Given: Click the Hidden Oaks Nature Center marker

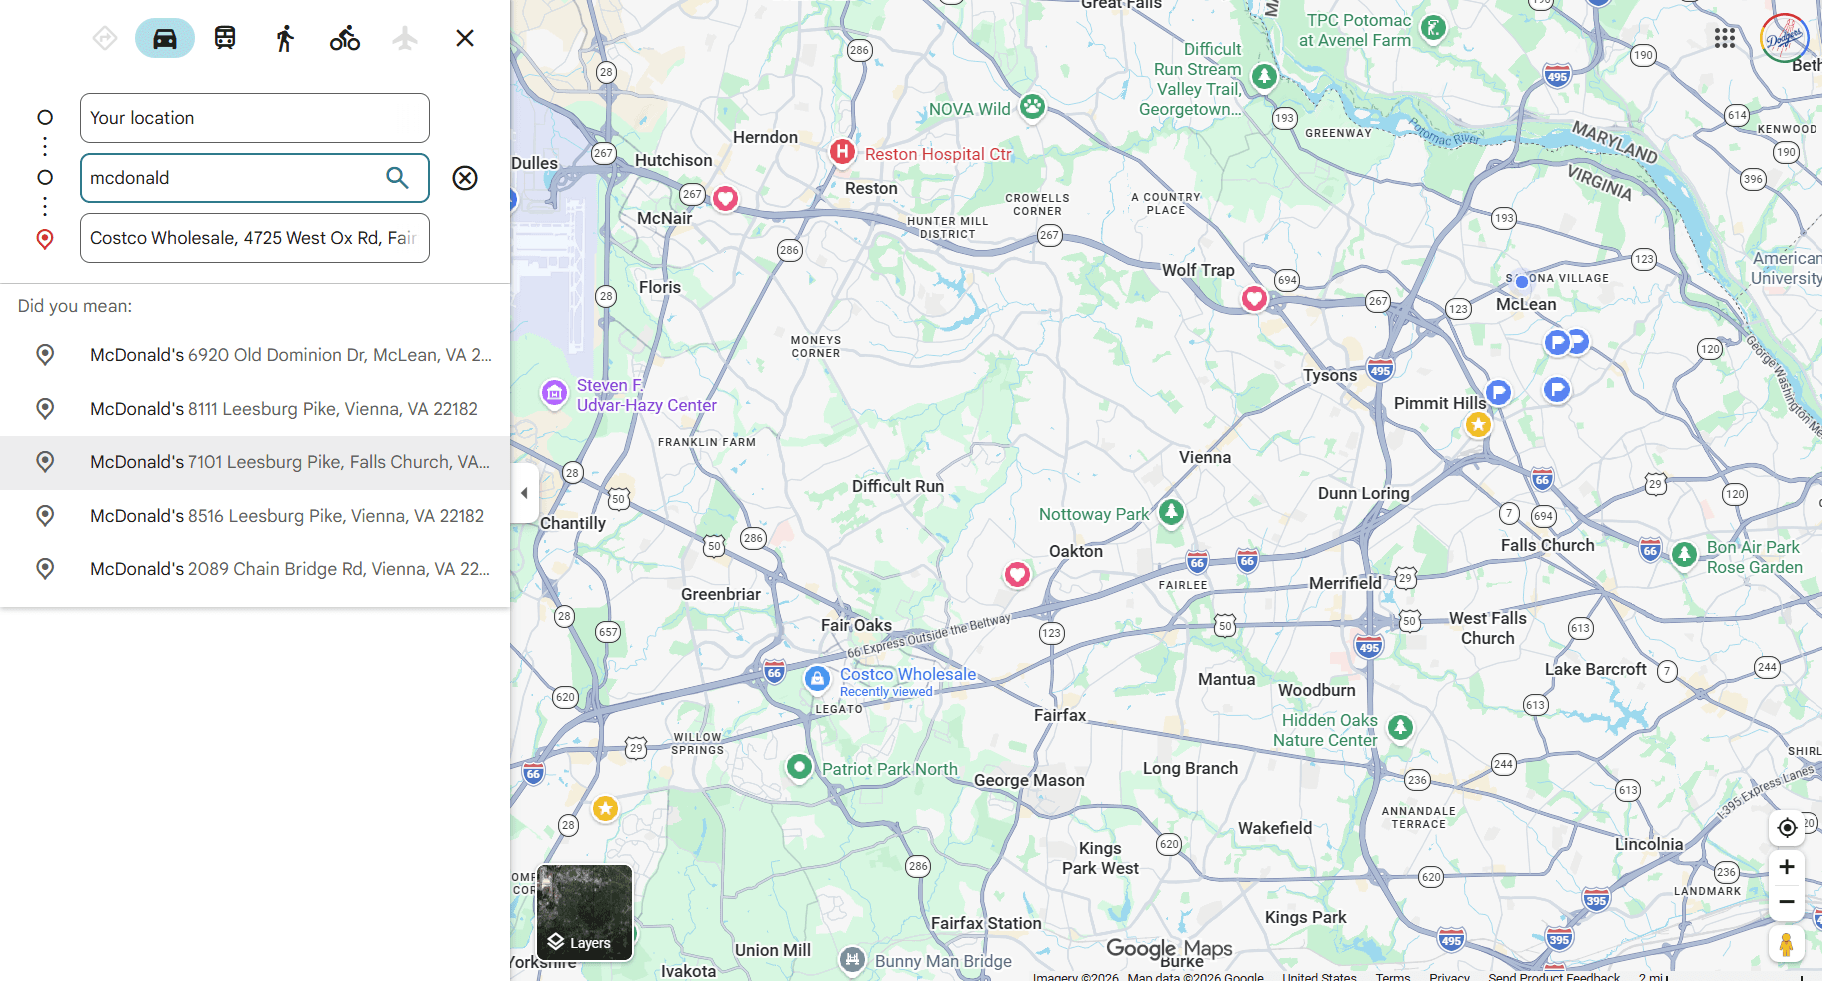Looking at the screenshot, I should (x=1400, y=727).
